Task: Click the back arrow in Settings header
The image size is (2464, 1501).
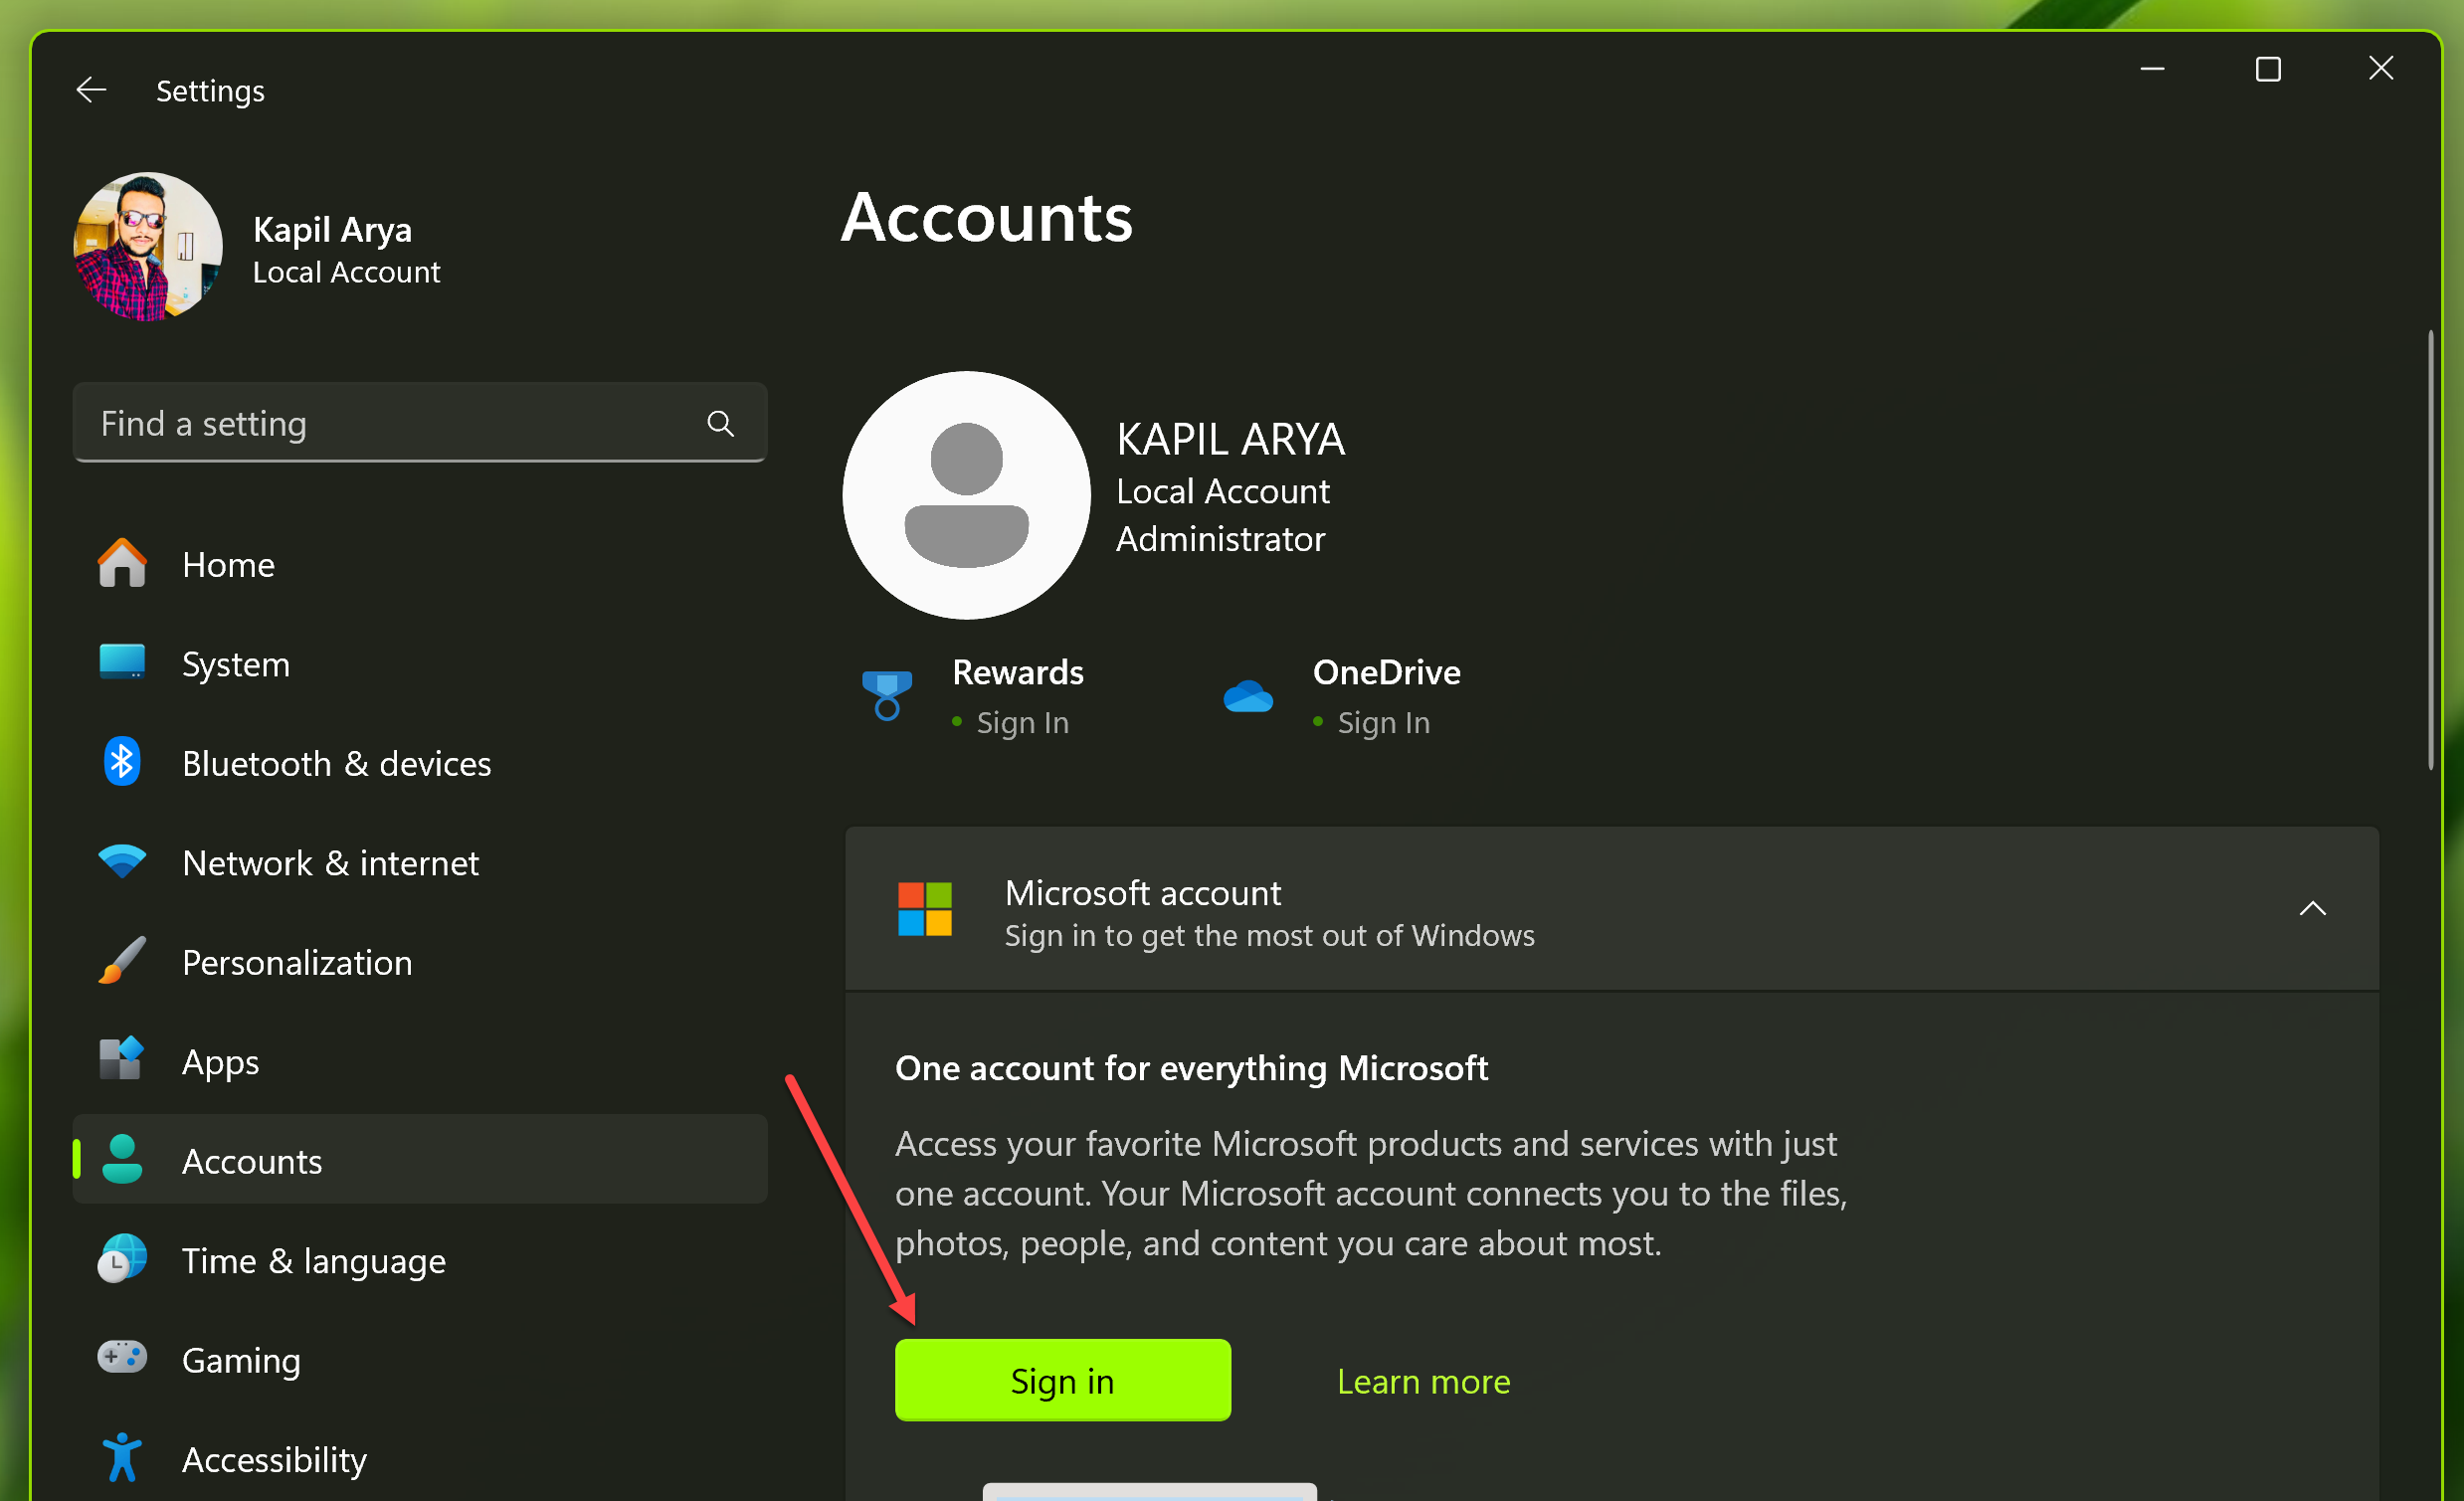Action: [91, 90]
